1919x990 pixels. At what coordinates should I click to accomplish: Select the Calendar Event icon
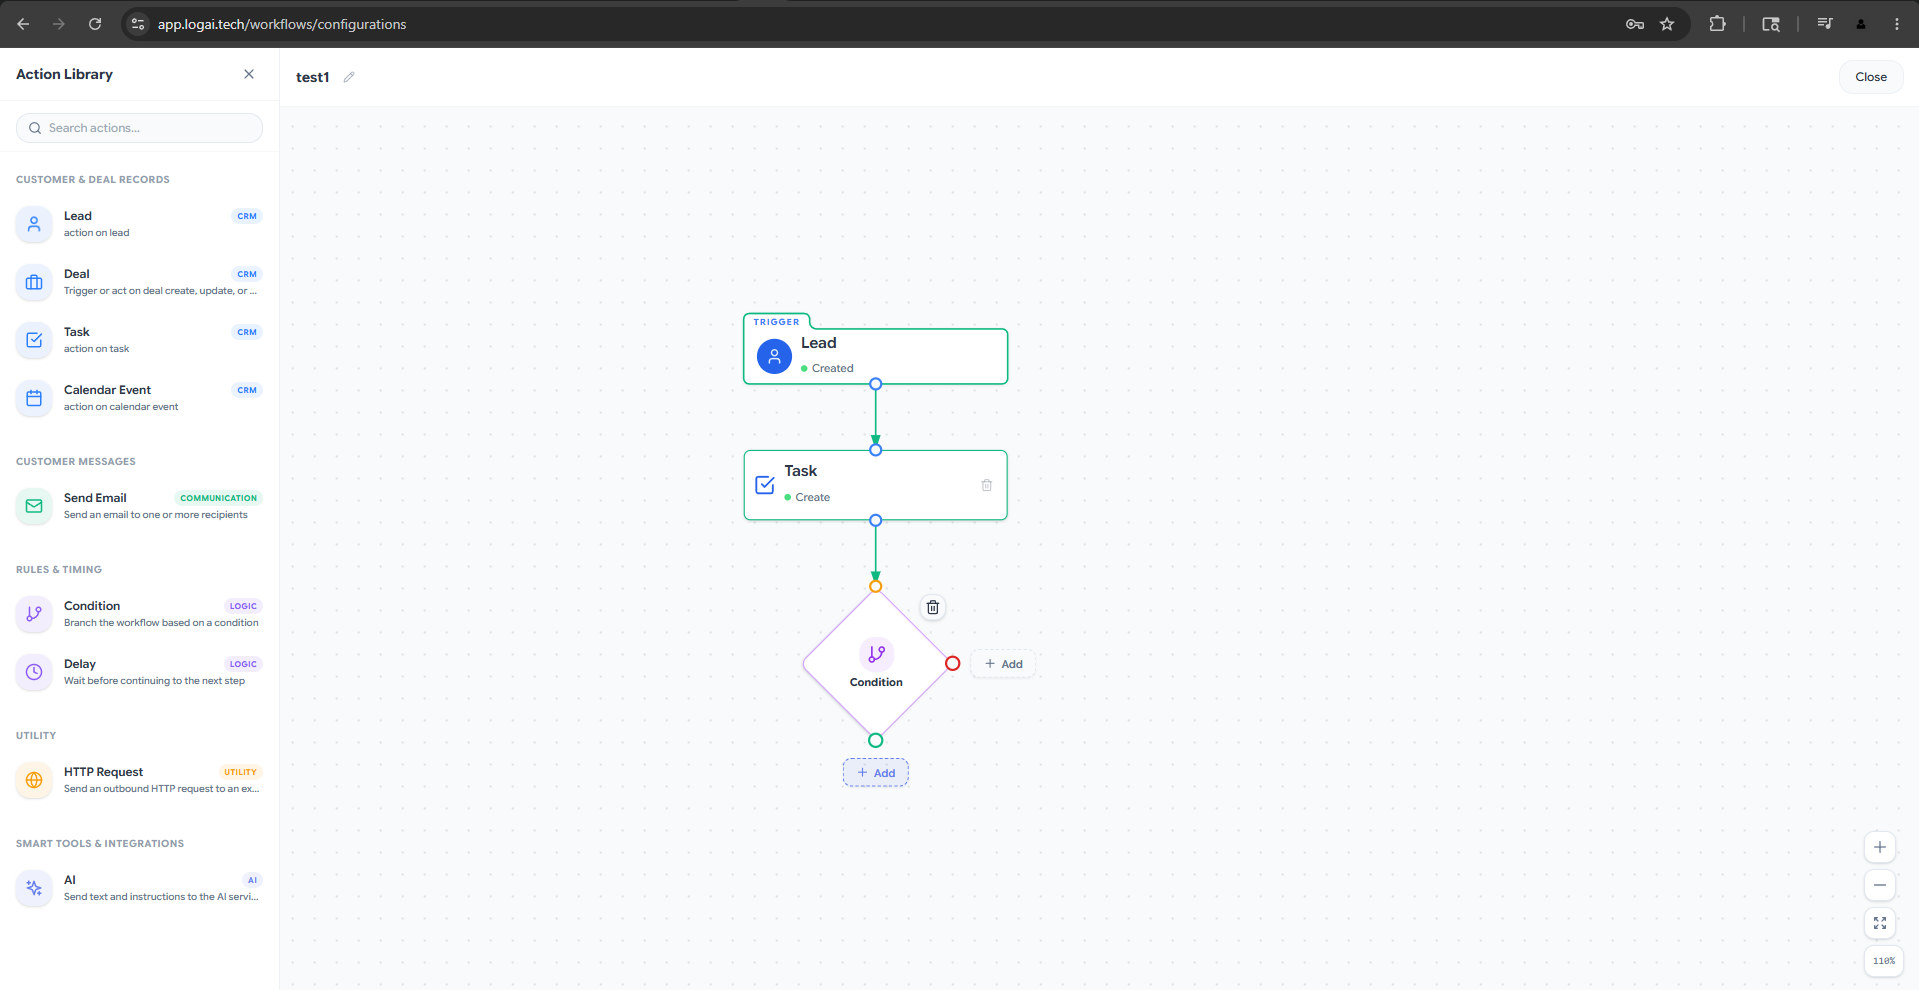coord(34,398)
